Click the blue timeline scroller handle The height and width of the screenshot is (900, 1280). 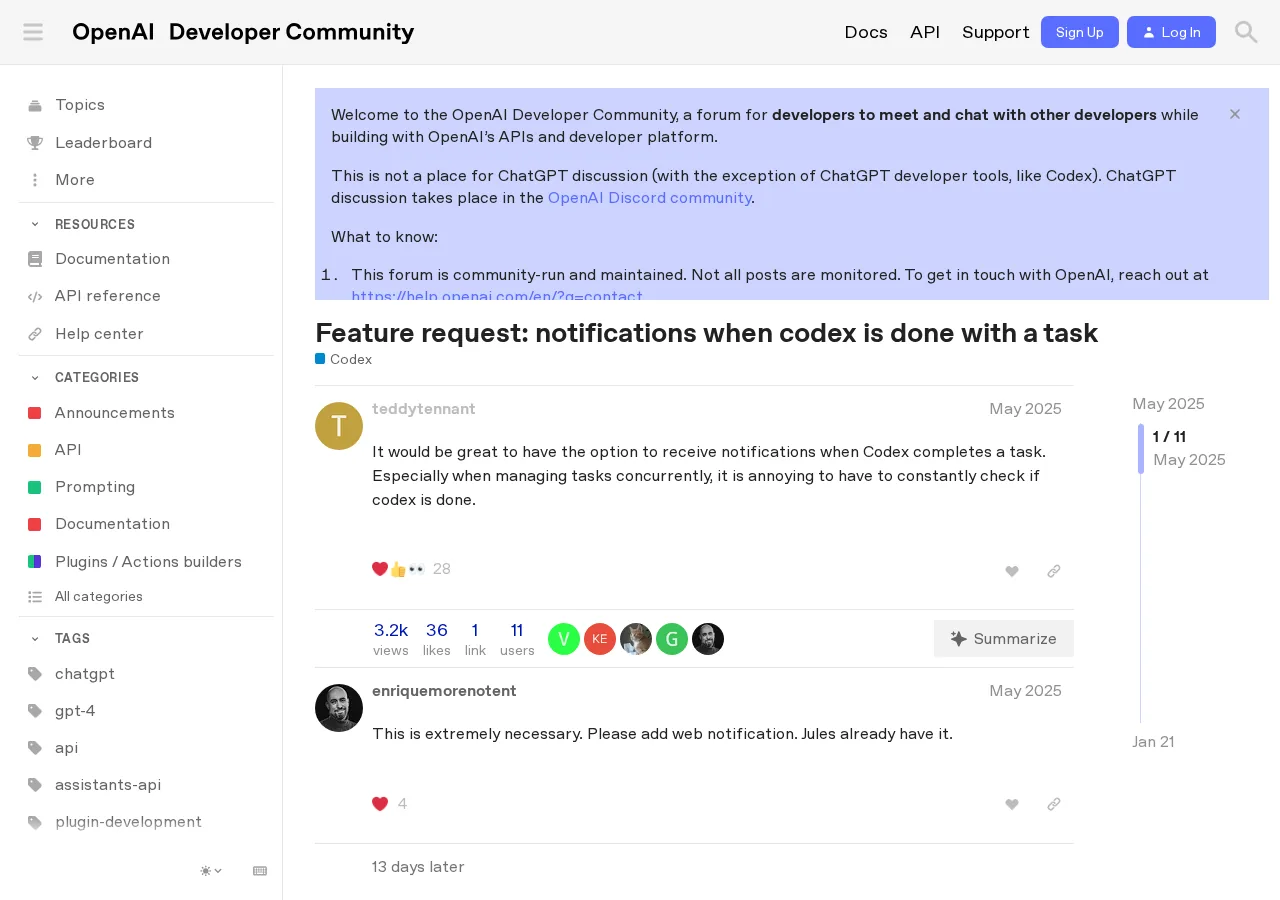(x=1141, y=449)
